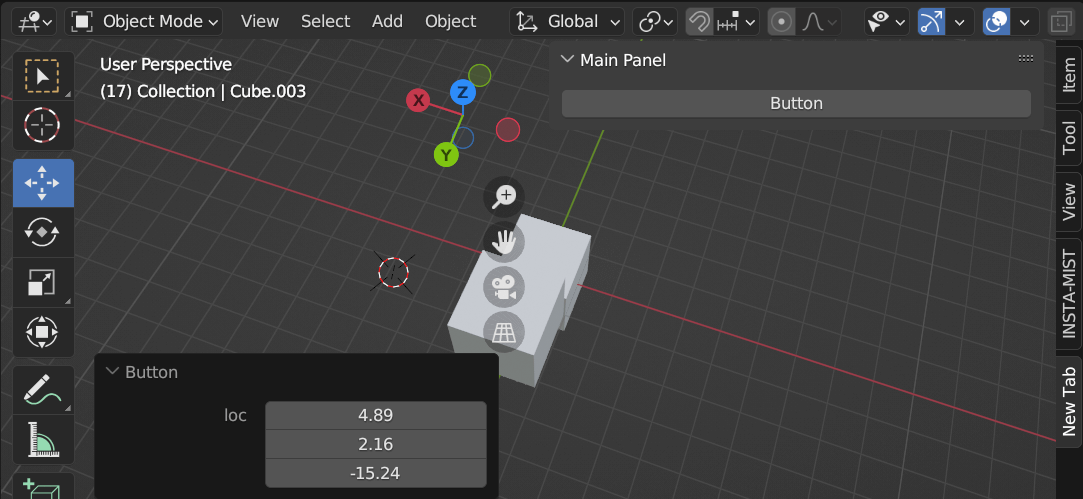The width and height of the screenshot is (1083, 499).
Task: Click the red X axis gizmo
Action: click(x=418, y=100)
